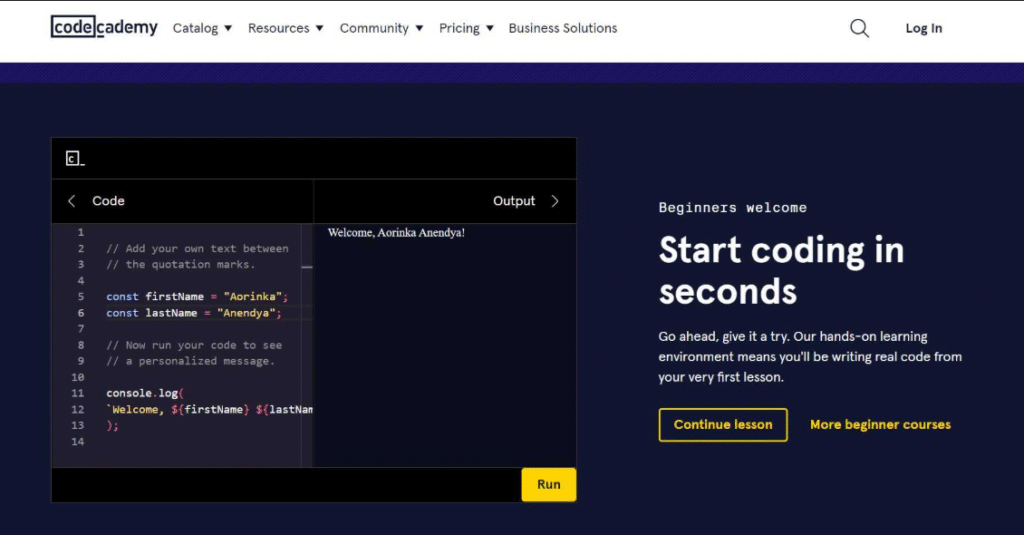
Task: Click the comment "the quotation marks."
Action: (x=181, y=265)
